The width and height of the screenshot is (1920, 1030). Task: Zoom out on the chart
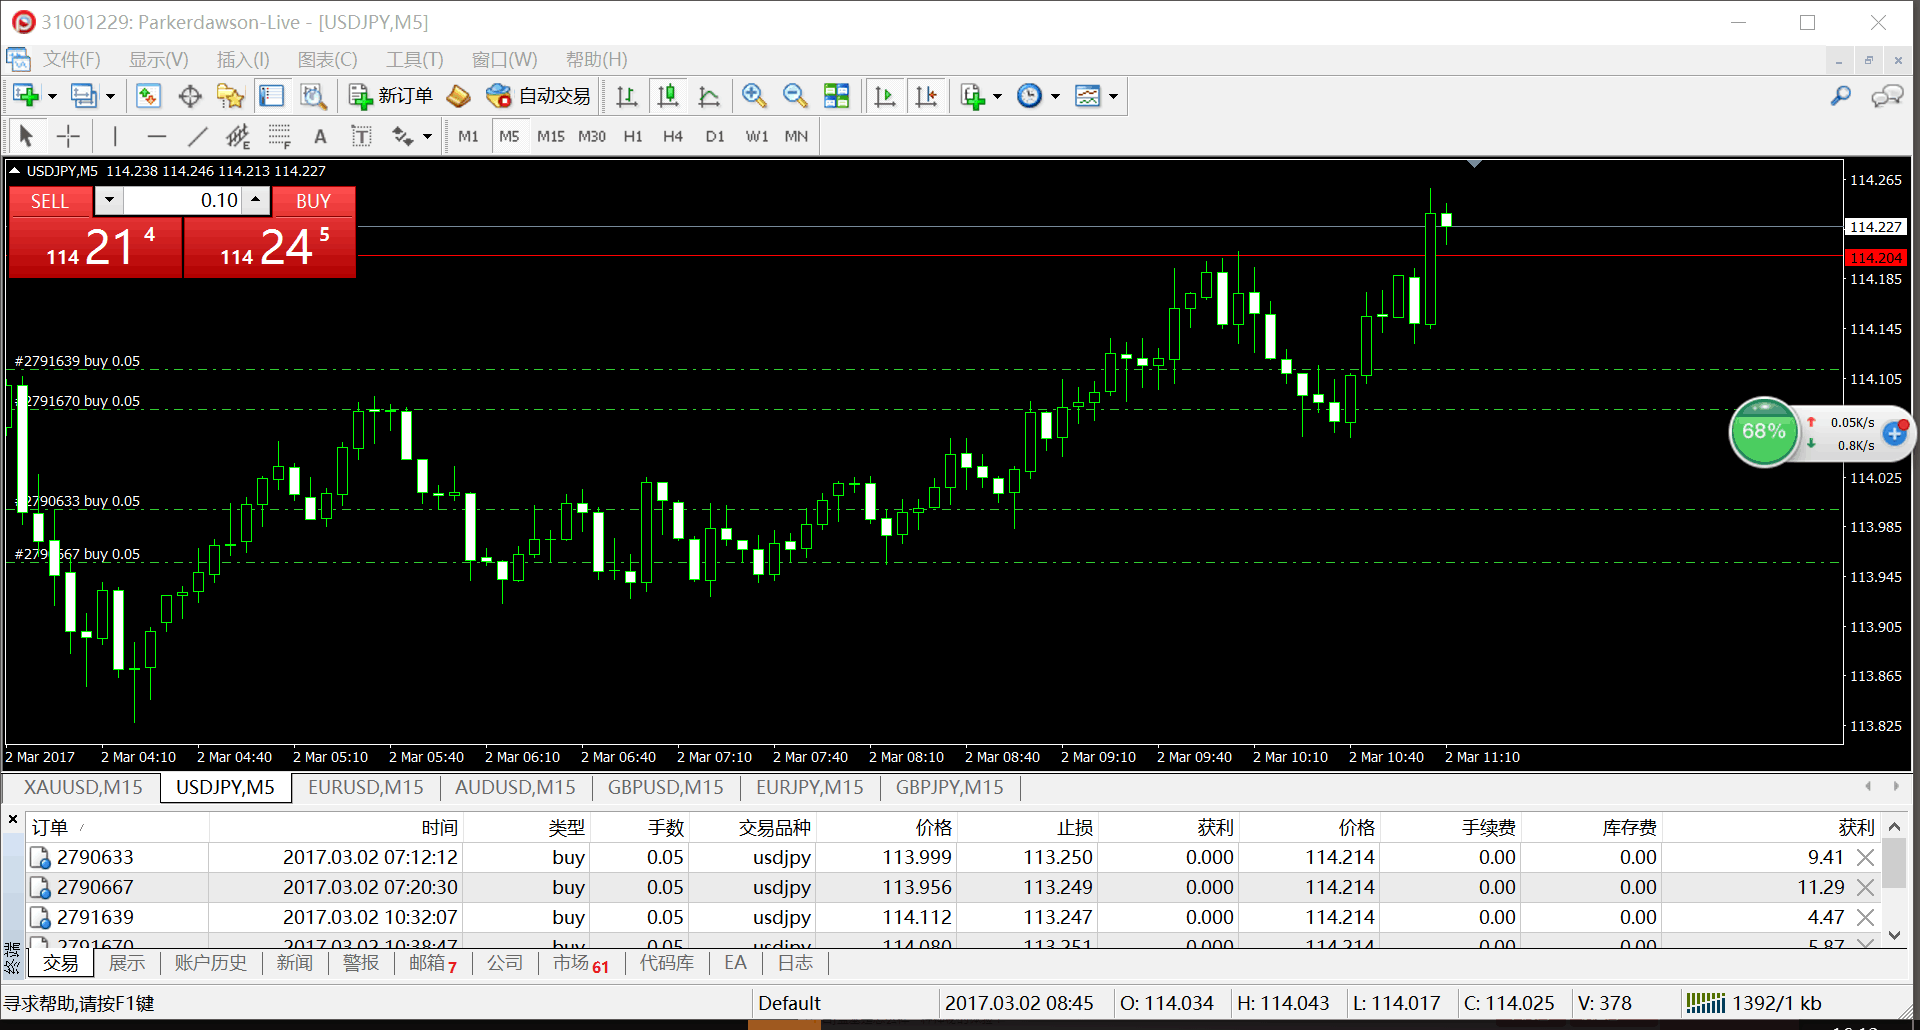coord(795,96)
